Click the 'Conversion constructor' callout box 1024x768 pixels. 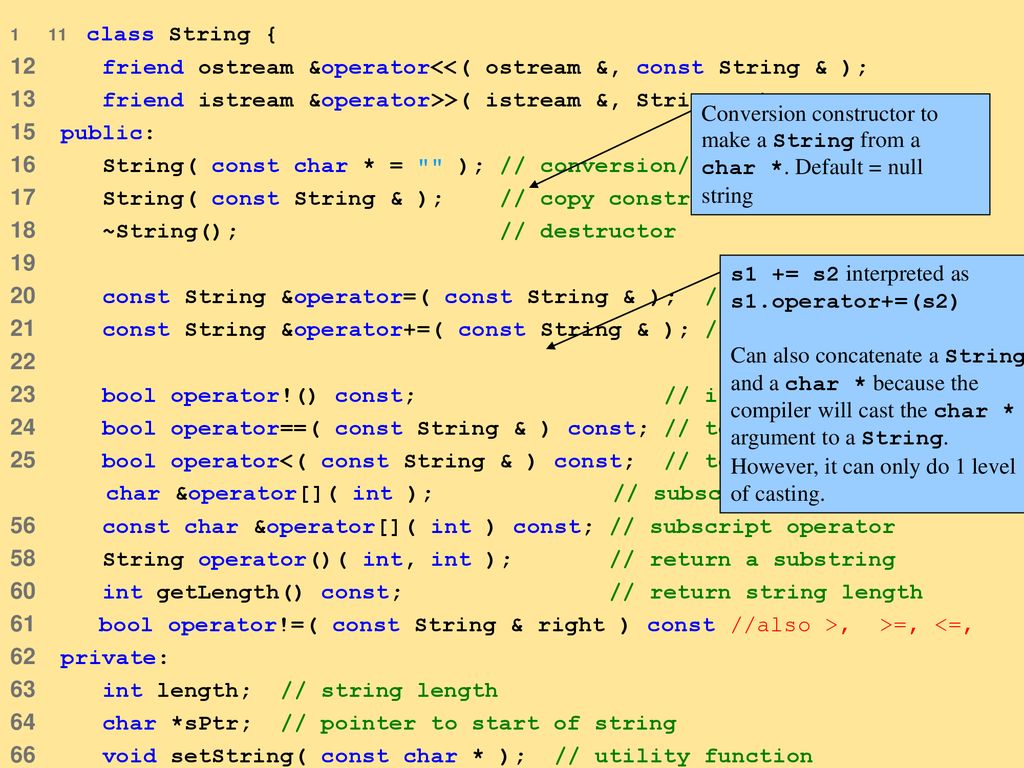(x=840, y=155)
